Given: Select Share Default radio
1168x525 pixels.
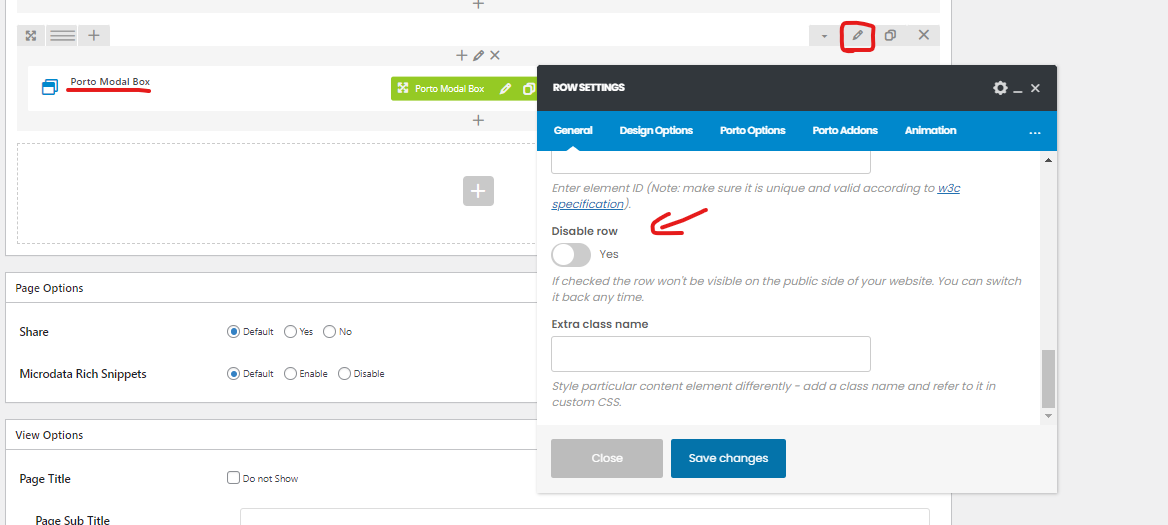Looking at the screenshot, I should tap(233, 331).
